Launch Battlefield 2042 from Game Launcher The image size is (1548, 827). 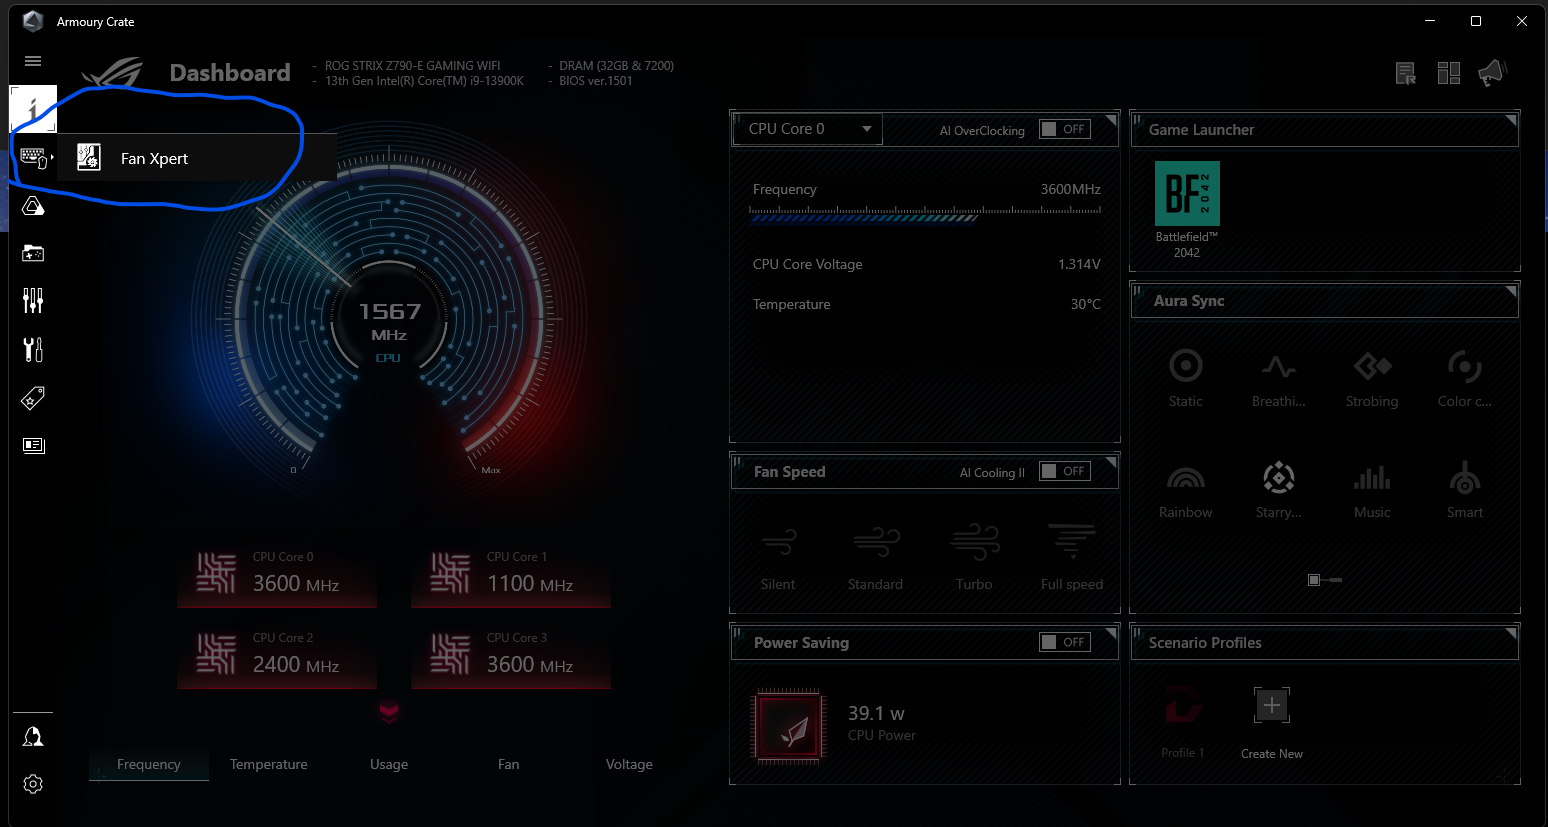[1186, 193]
